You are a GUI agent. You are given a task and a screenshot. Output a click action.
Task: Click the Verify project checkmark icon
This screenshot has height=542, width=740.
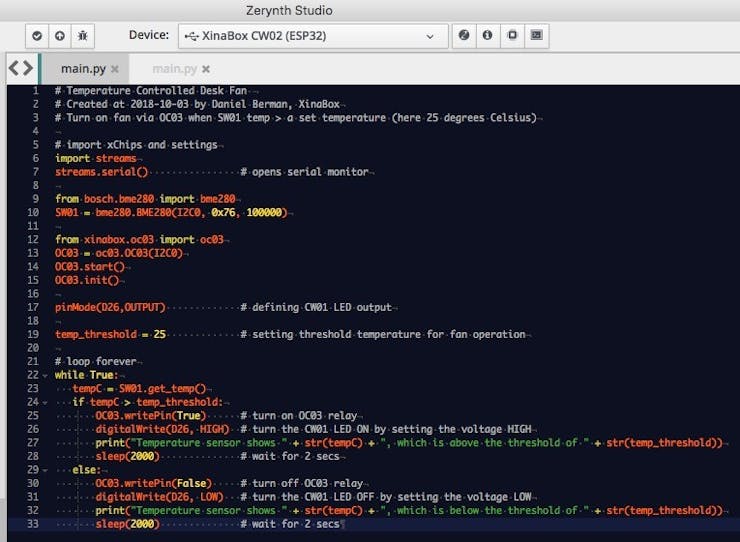click(37, 36)
